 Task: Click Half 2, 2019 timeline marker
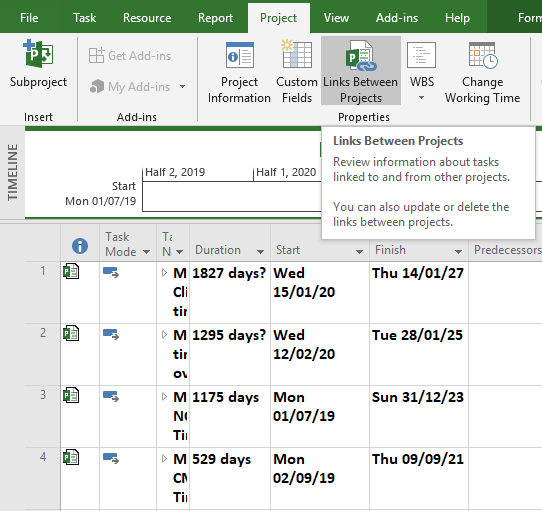point(175,172)
